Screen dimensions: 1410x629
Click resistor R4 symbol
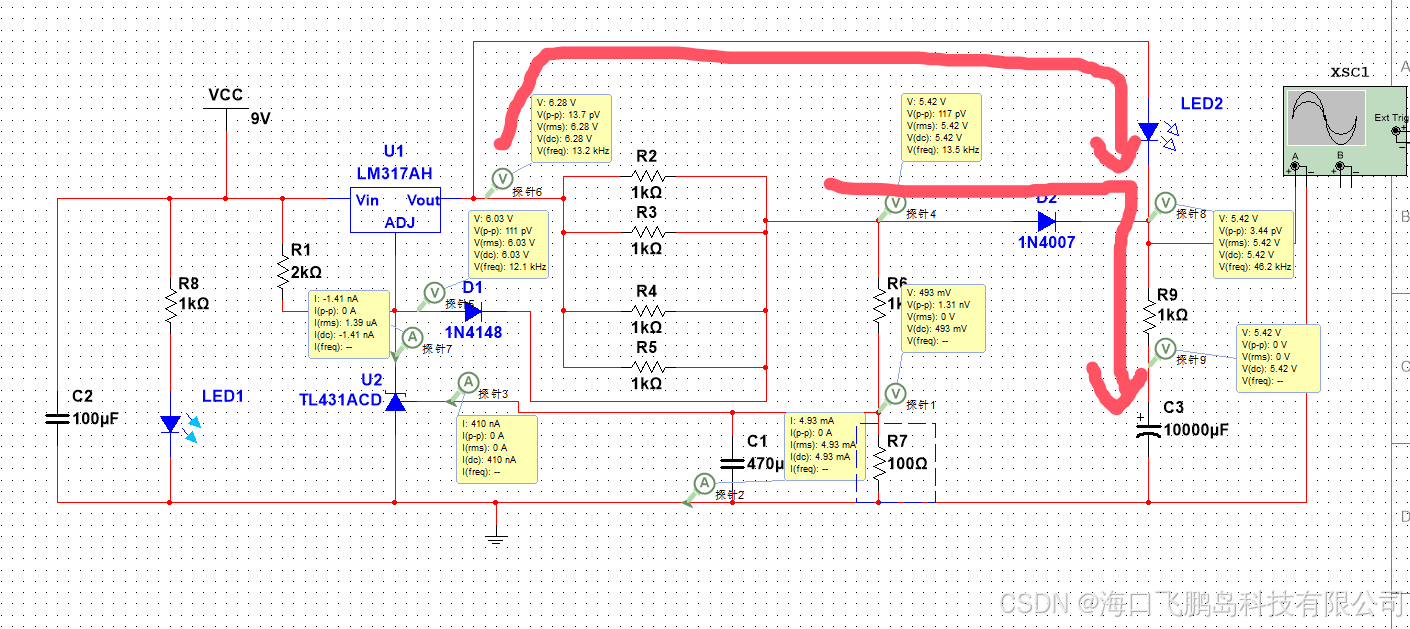646,311
